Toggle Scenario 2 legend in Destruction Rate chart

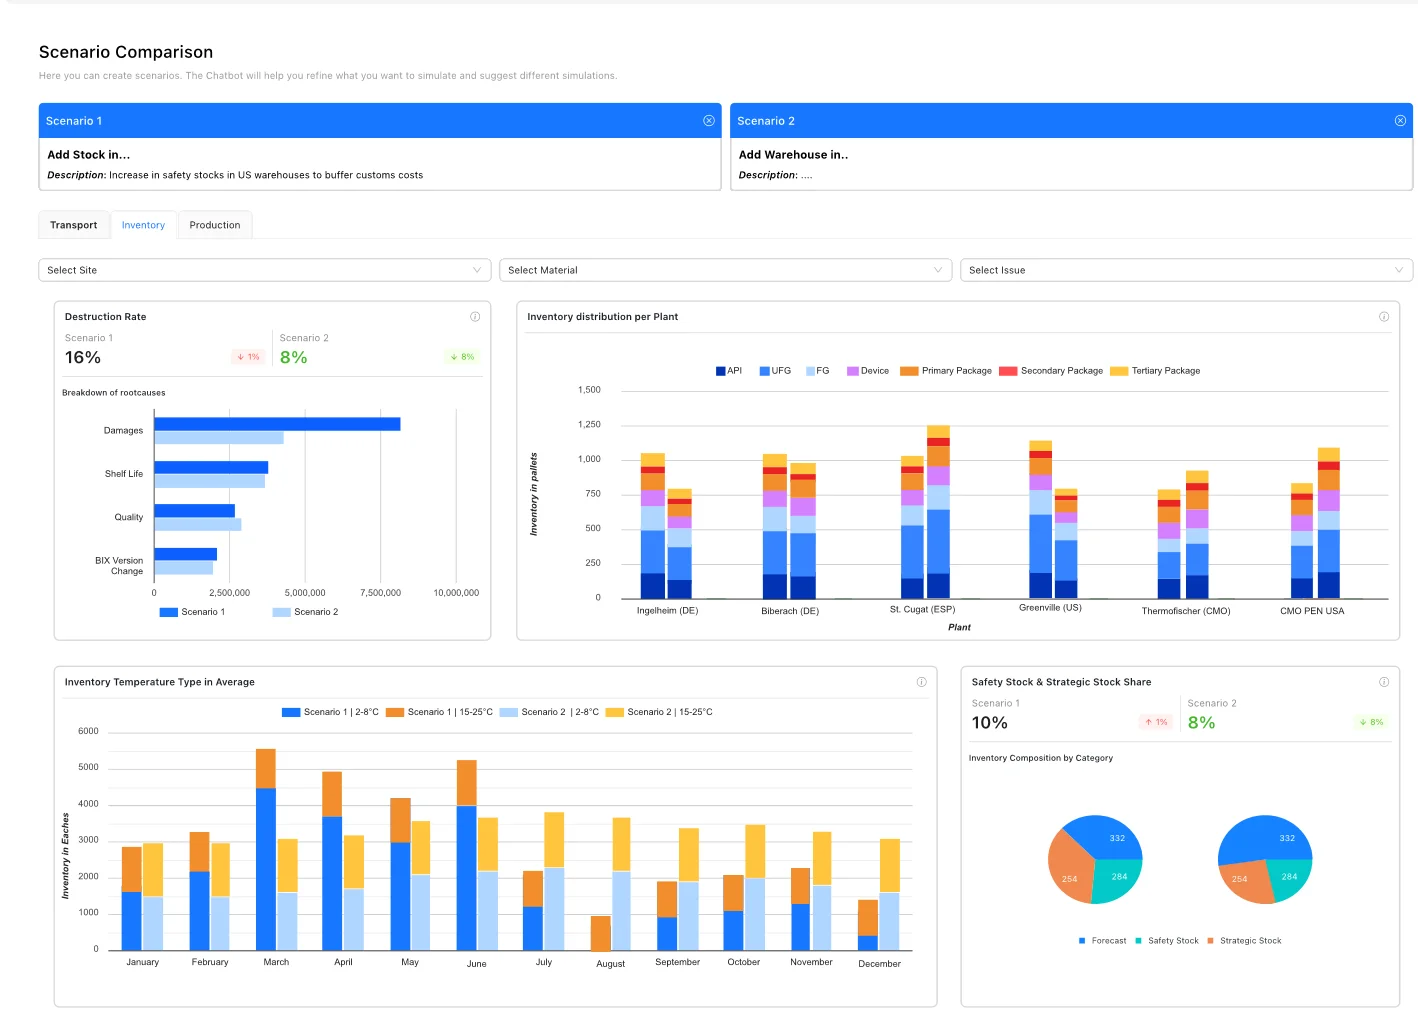[x=305, y=612]
